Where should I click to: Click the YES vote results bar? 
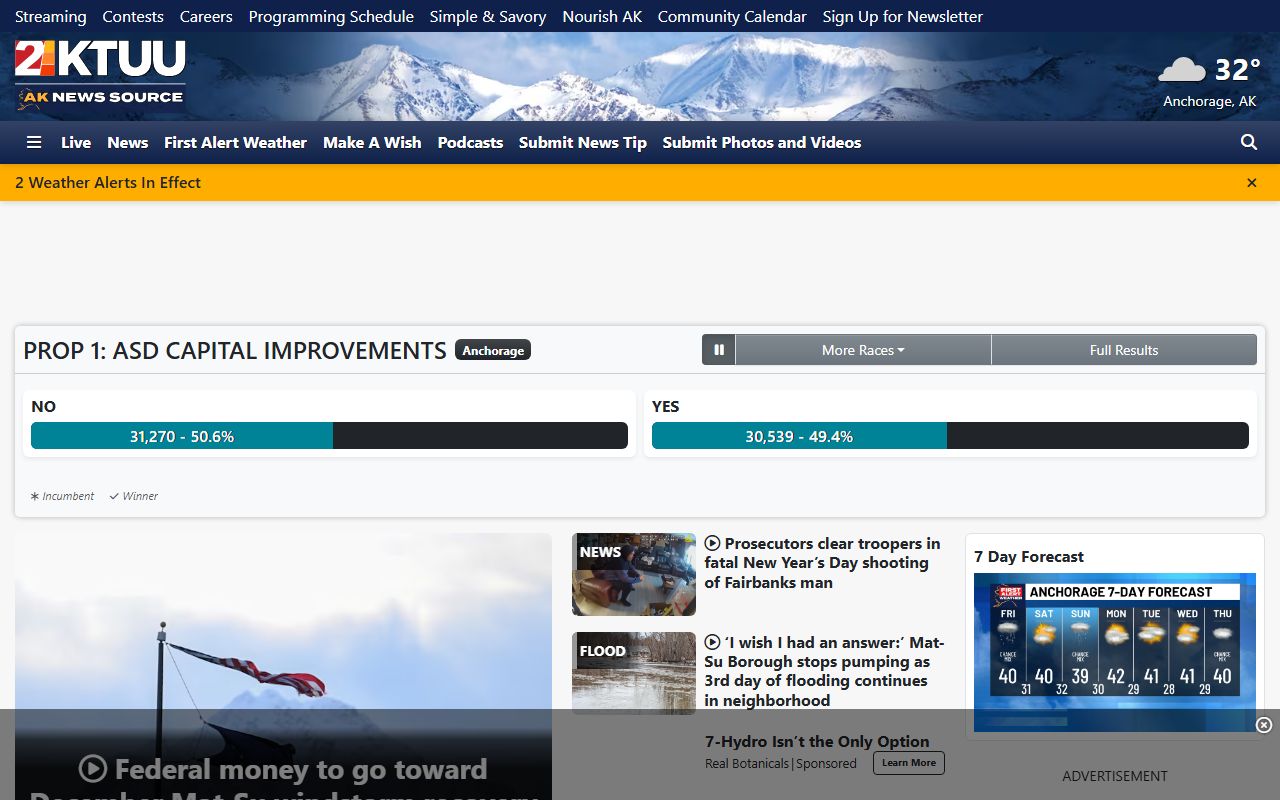coord(950,436)
